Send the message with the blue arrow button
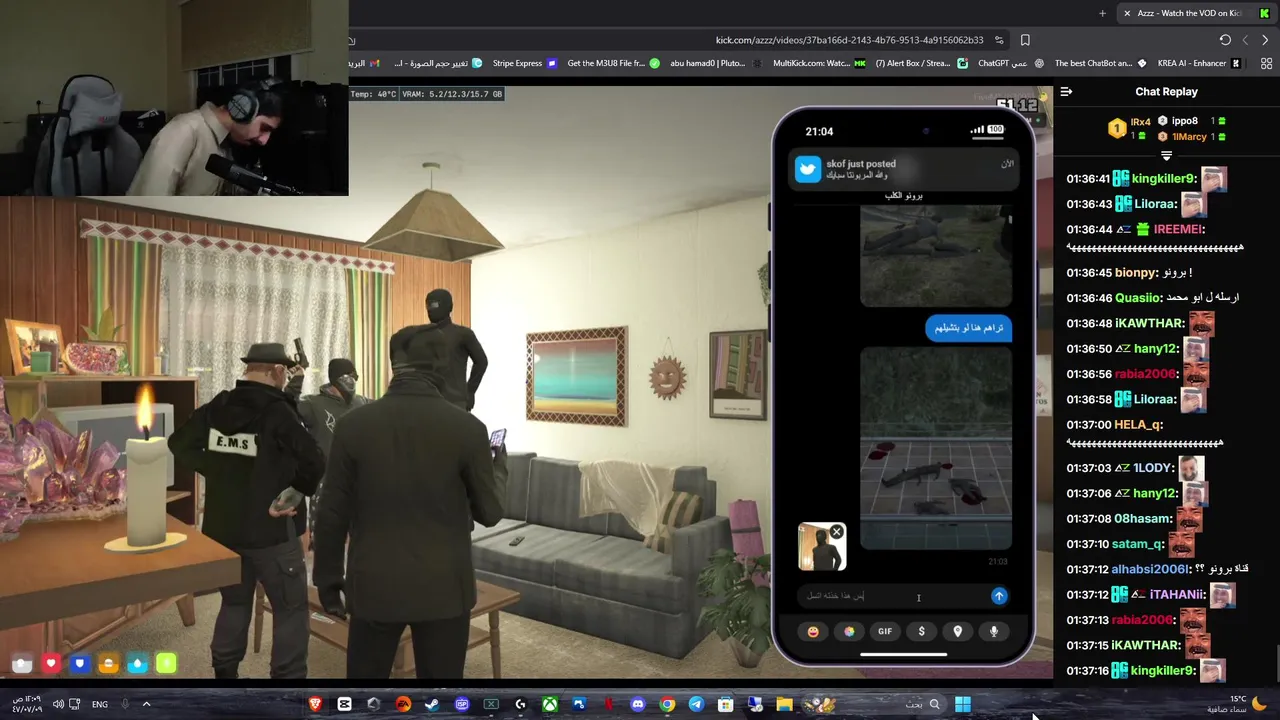Screen dimensions: 1280x720 (998, 596)
